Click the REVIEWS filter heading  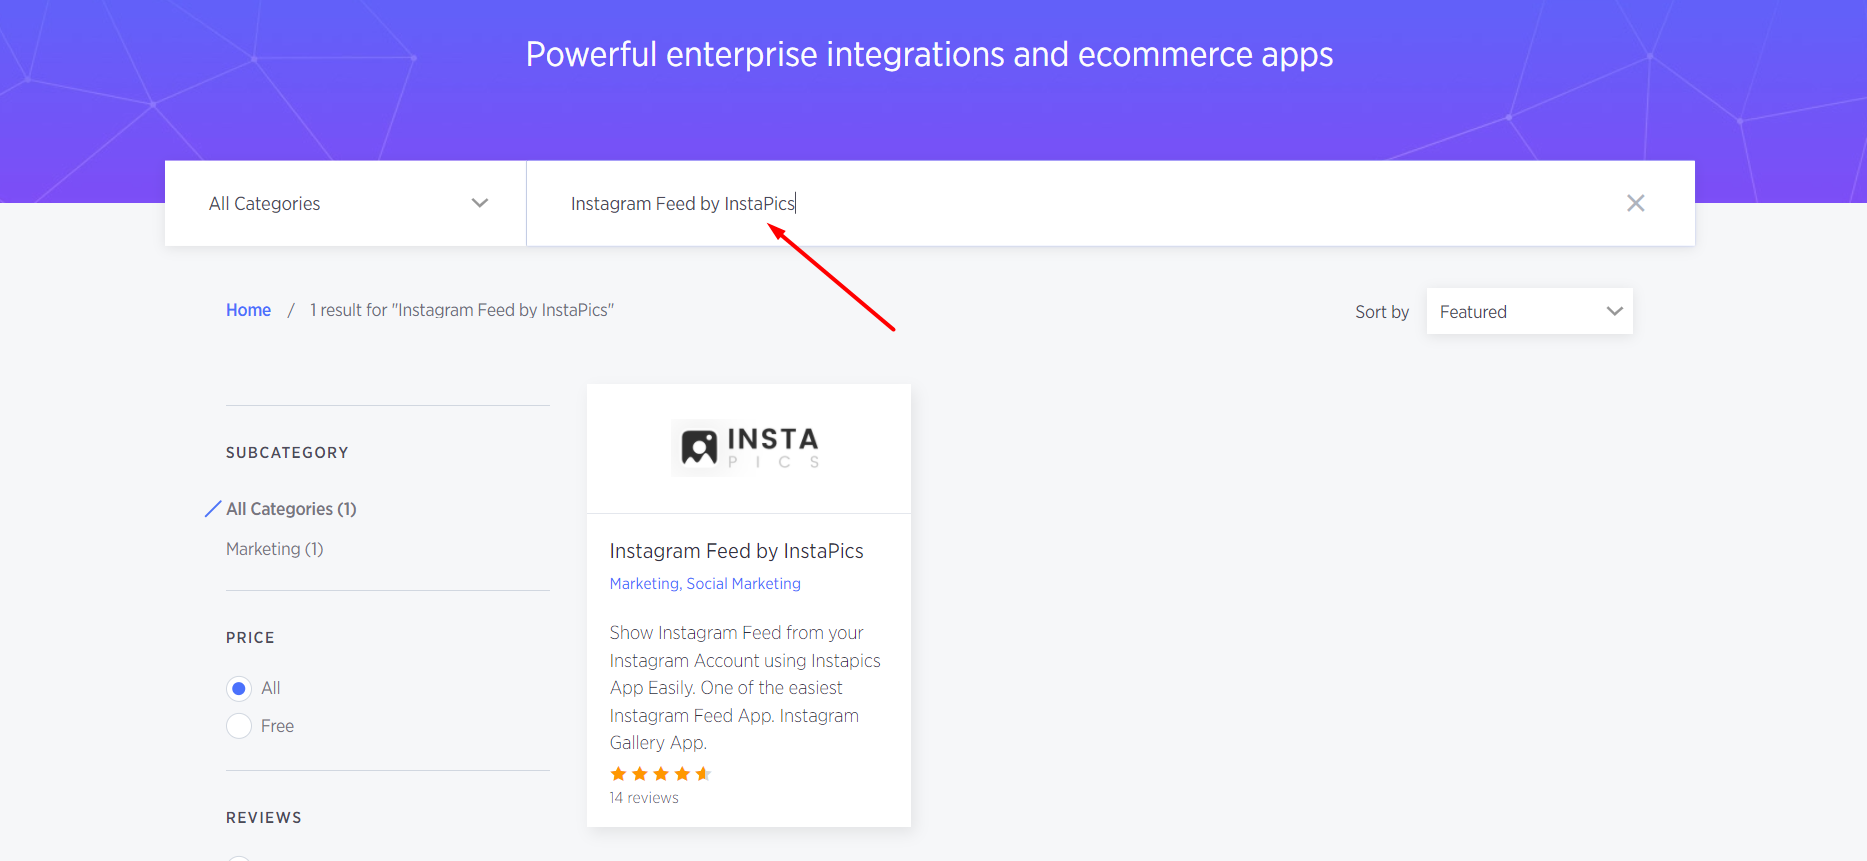(264, 818)
